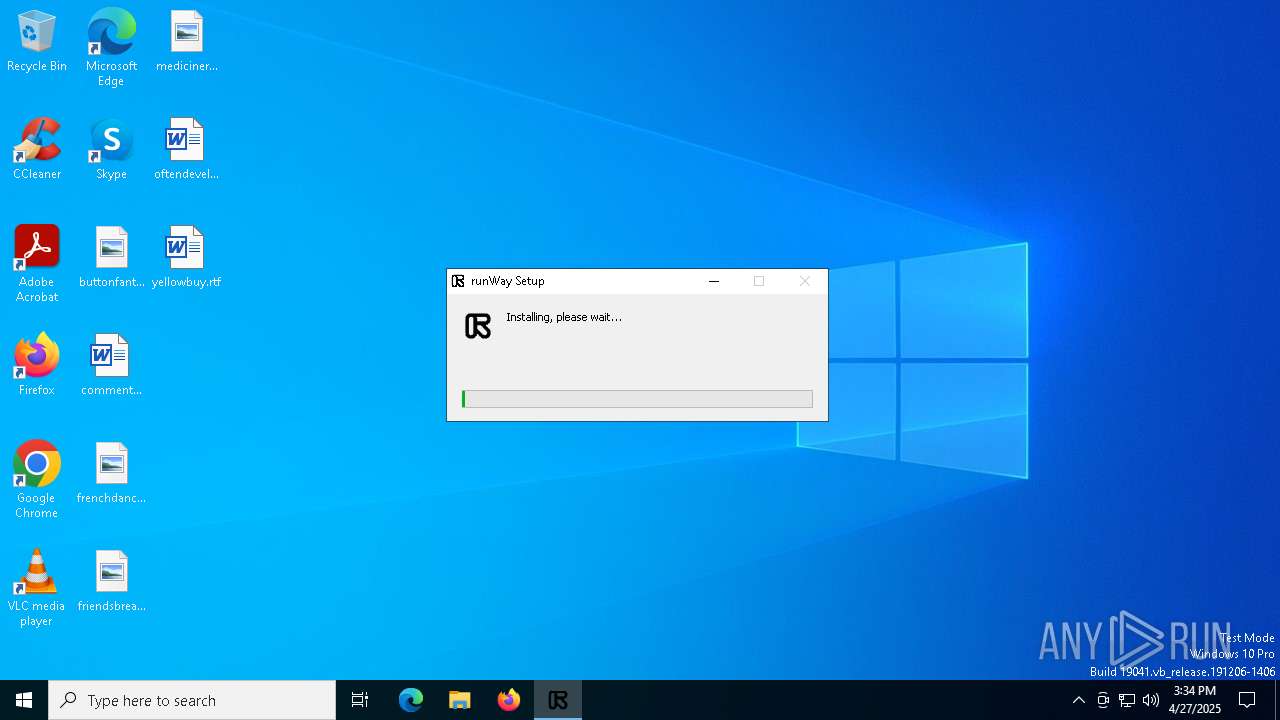The width and height of the screenshot is (1280, 720).
Task: Select the buttonfant... image file icon
Action: (x=111, y=257)
